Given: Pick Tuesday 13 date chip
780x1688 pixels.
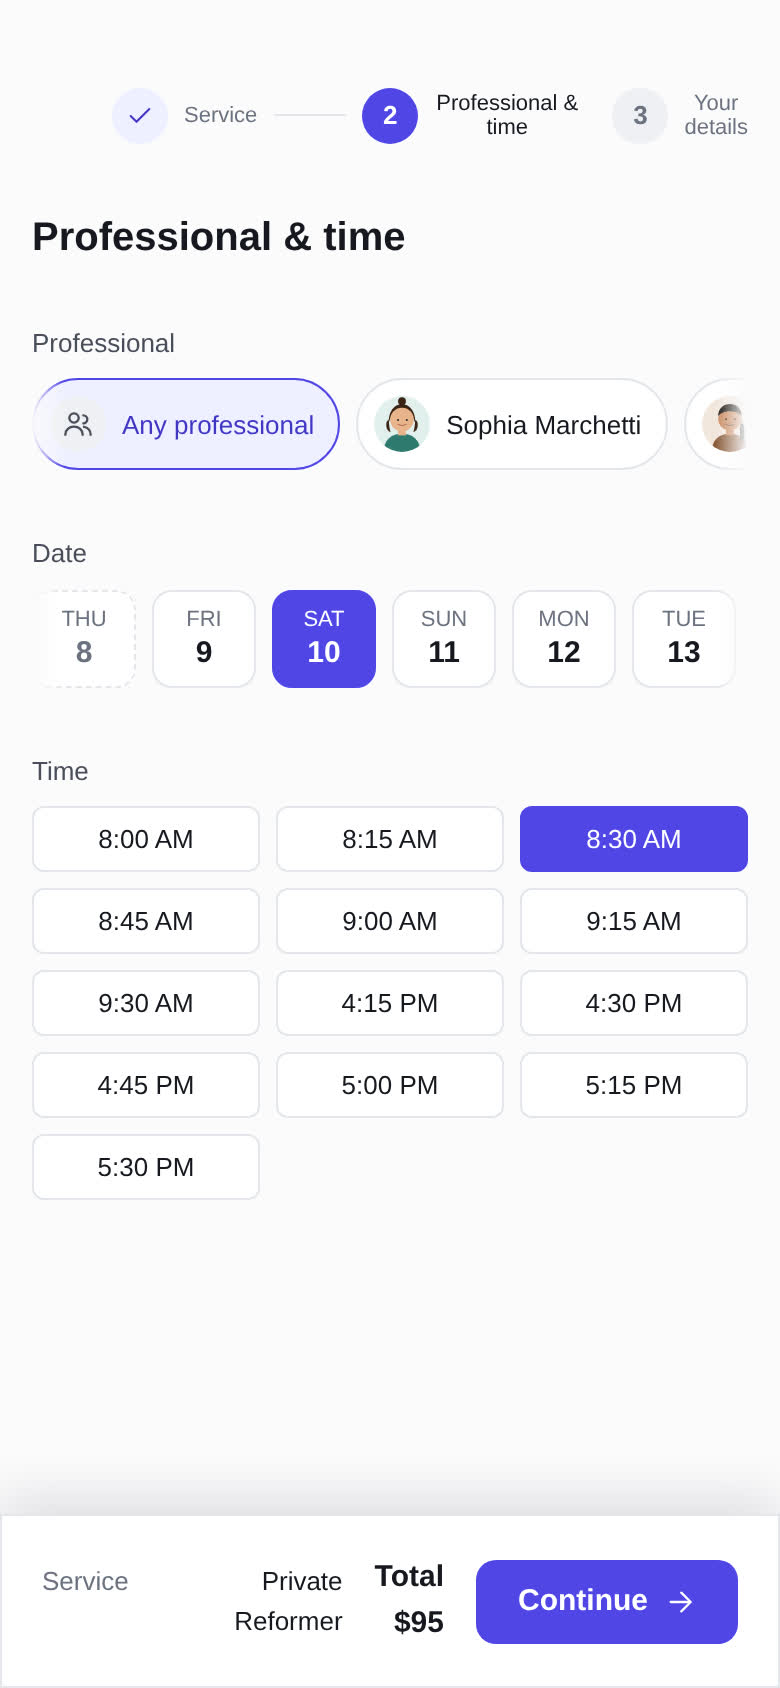Looking at the screenshot, I should click(x=684, y=639).
